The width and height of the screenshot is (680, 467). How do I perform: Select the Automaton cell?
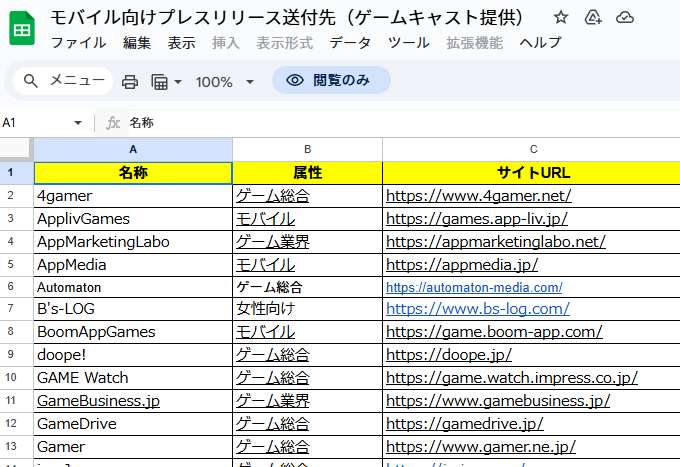(133, 287)
